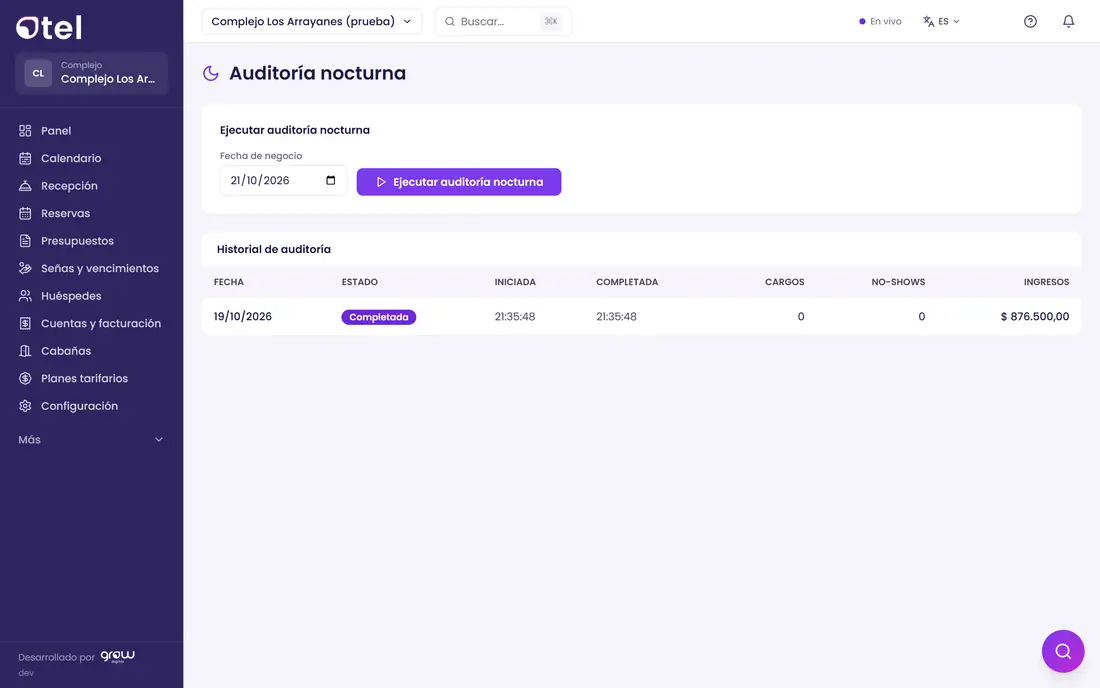Click the Cabañas sidebar icon
This screenshot has height=688, width=1100.
(x=25, y=351)
